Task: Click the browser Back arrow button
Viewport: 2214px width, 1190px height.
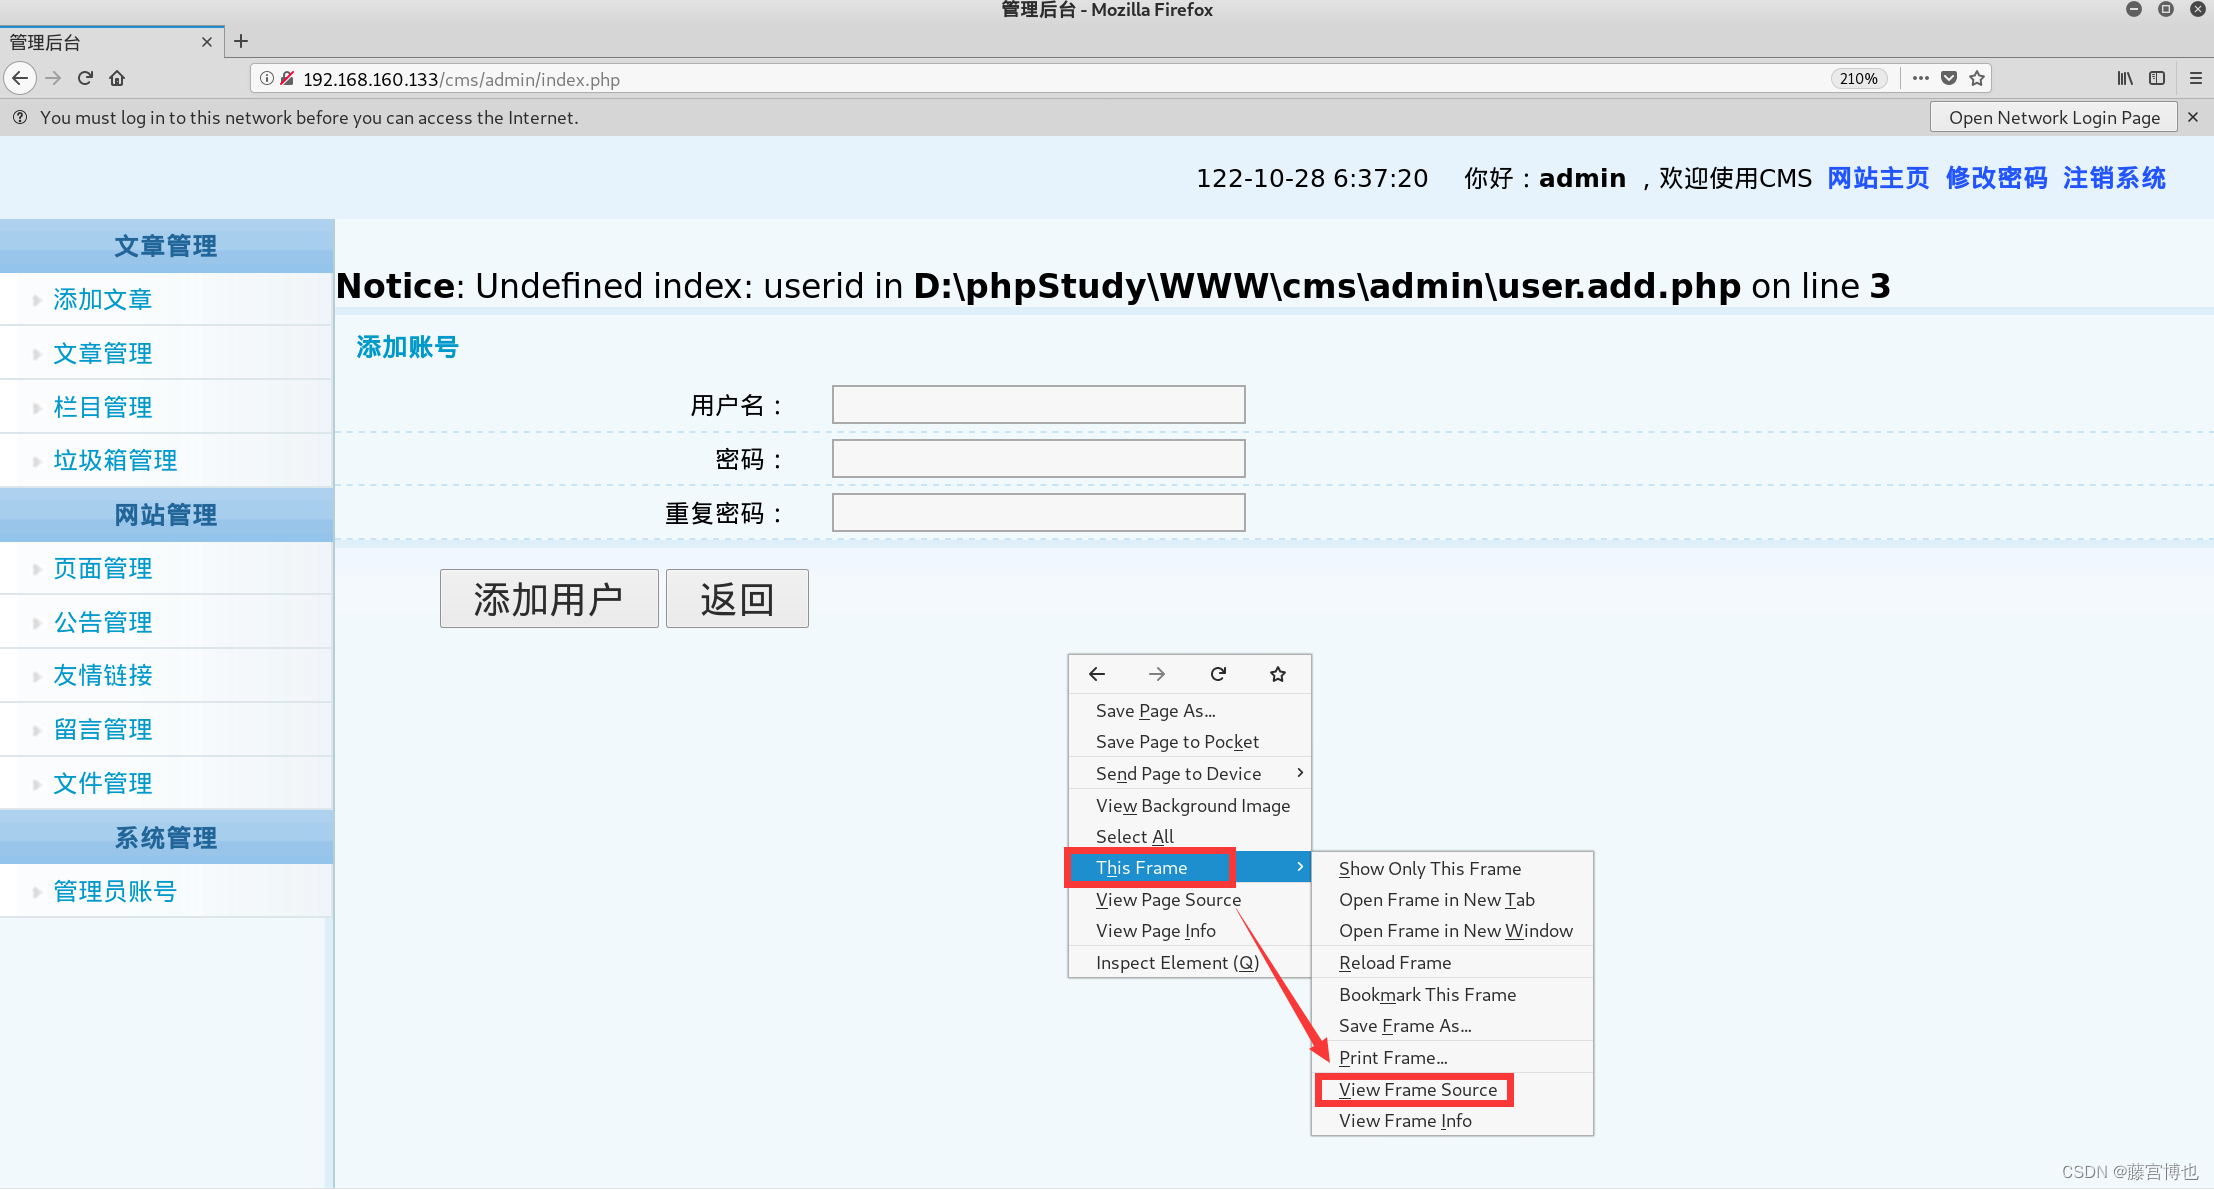Action: pyautogui.click(x=20, y=78)
